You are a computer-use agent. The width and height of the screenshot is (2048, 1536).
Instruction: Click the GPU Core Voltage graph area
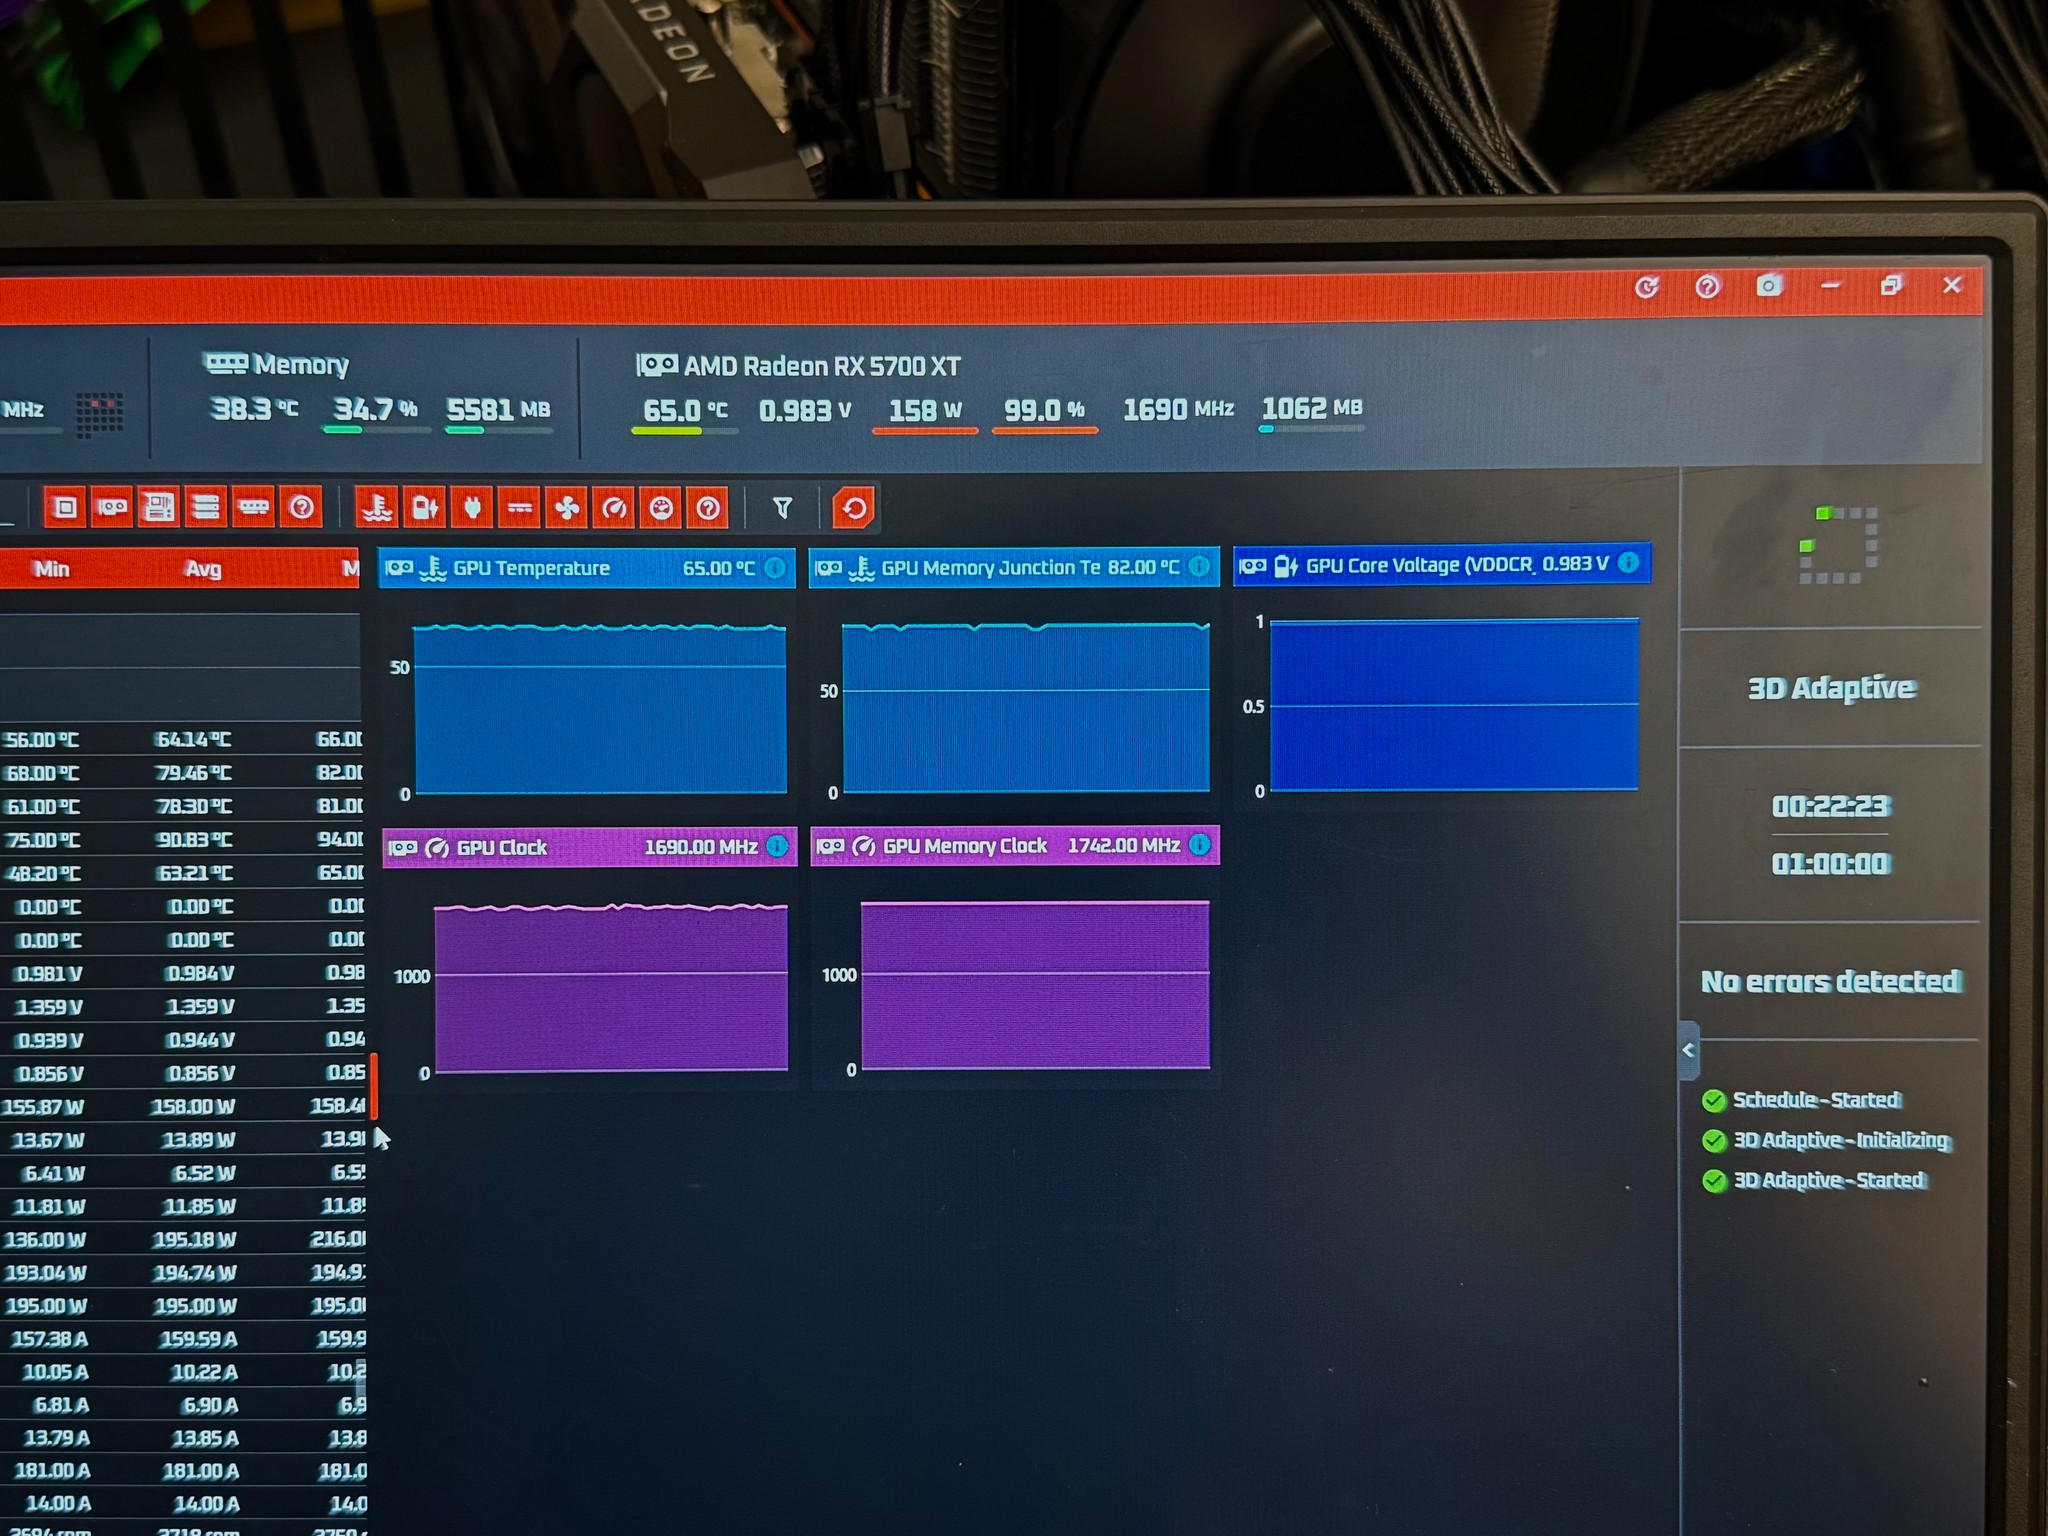point(1454,705)
